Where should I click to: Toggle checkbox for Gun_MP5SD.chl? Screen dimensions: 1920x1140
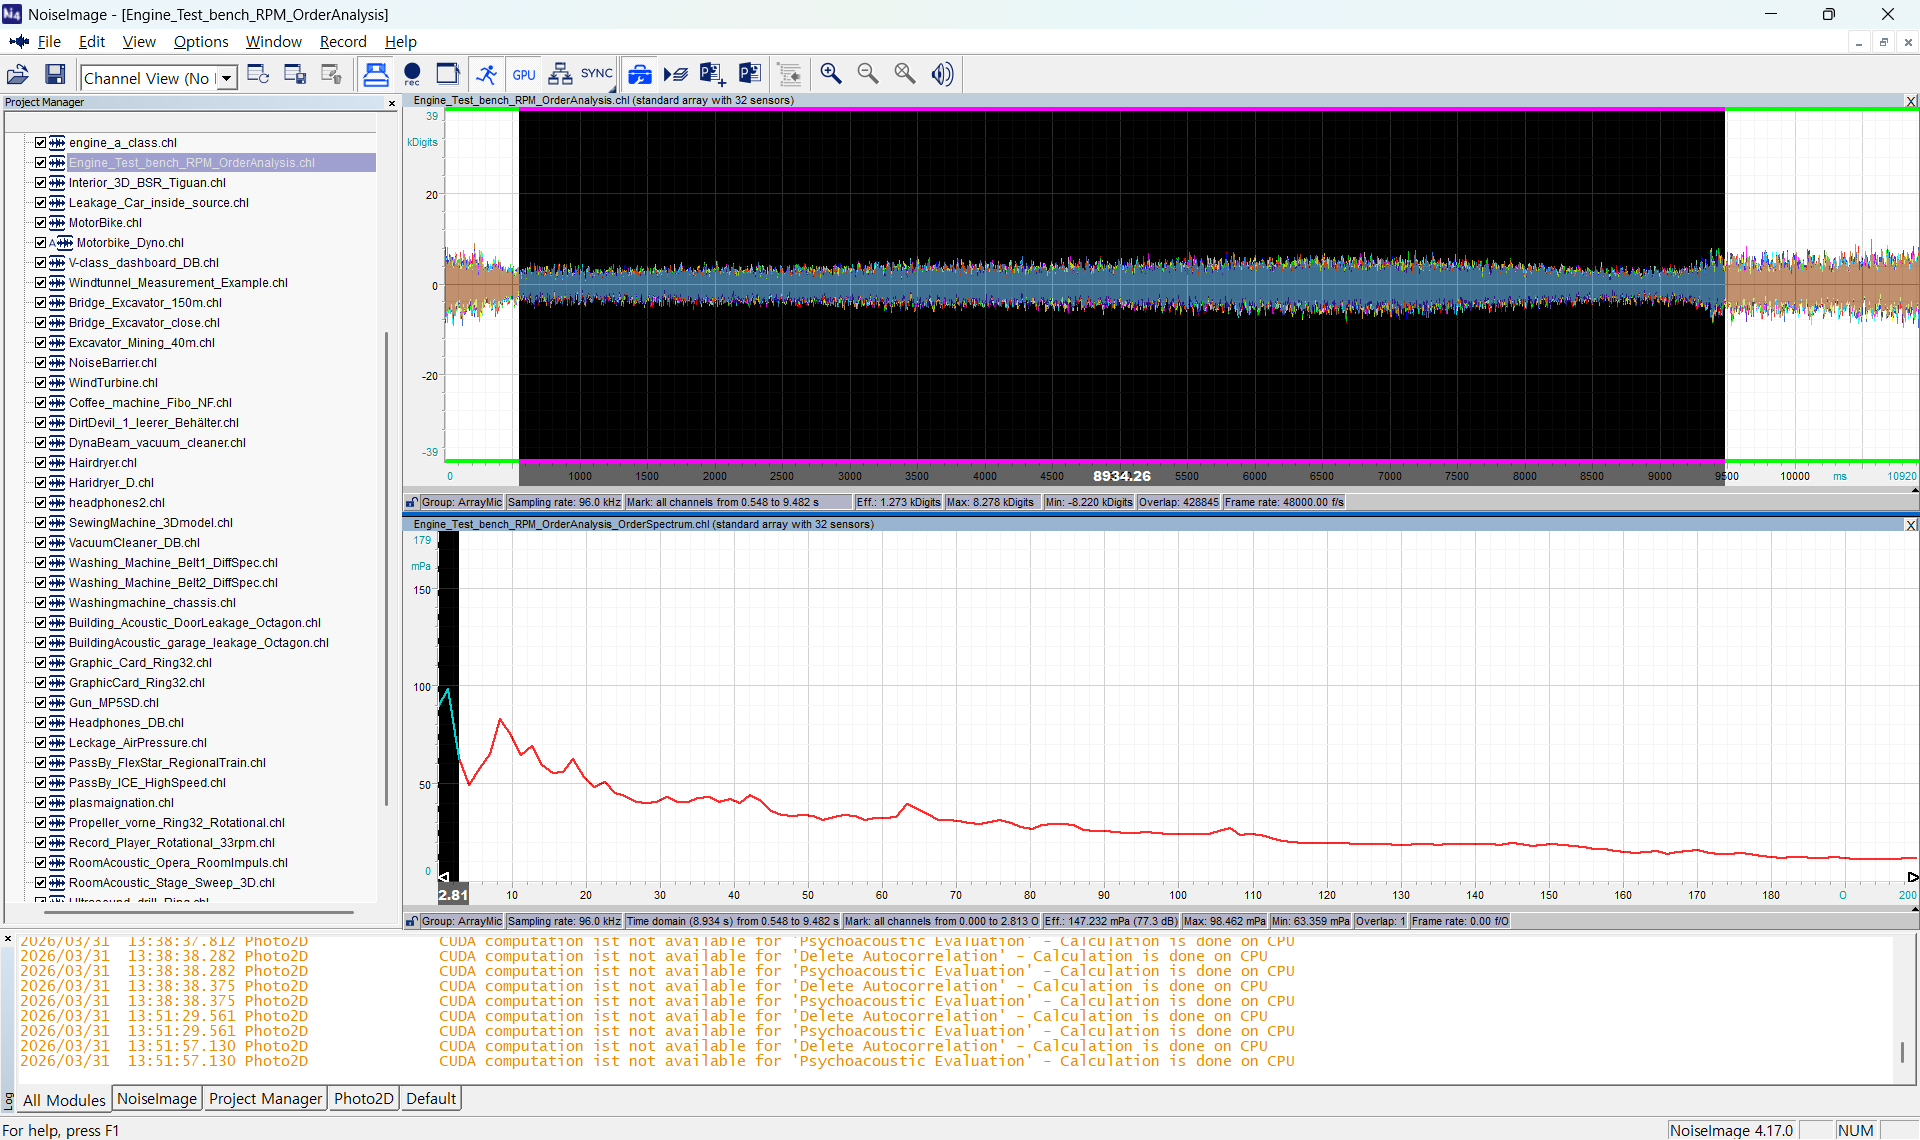pyautogui.click(x=41, y=703)
